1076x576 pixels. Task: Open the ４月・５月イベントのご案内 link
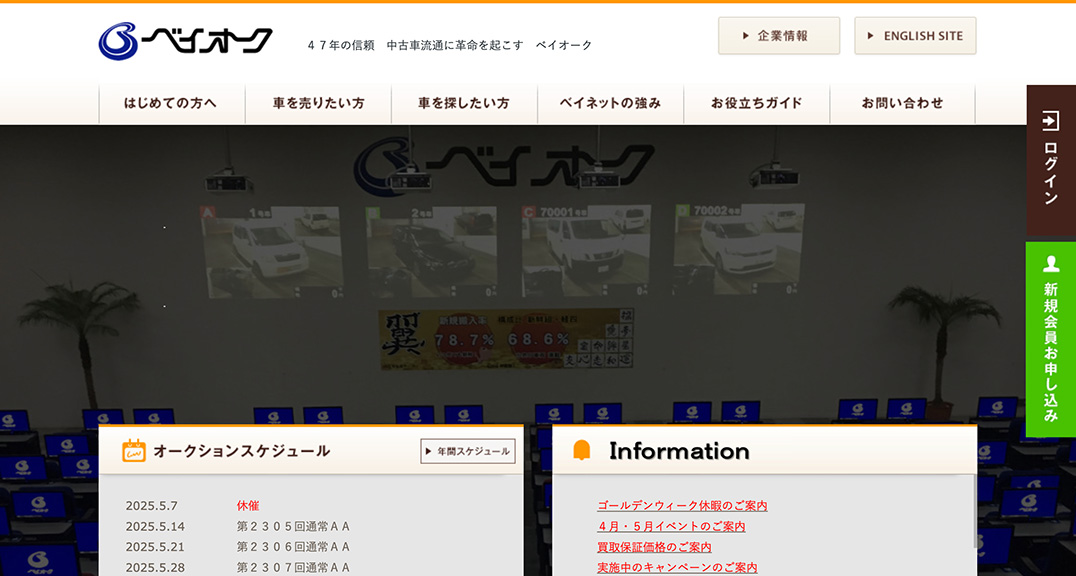pos(671,527)
